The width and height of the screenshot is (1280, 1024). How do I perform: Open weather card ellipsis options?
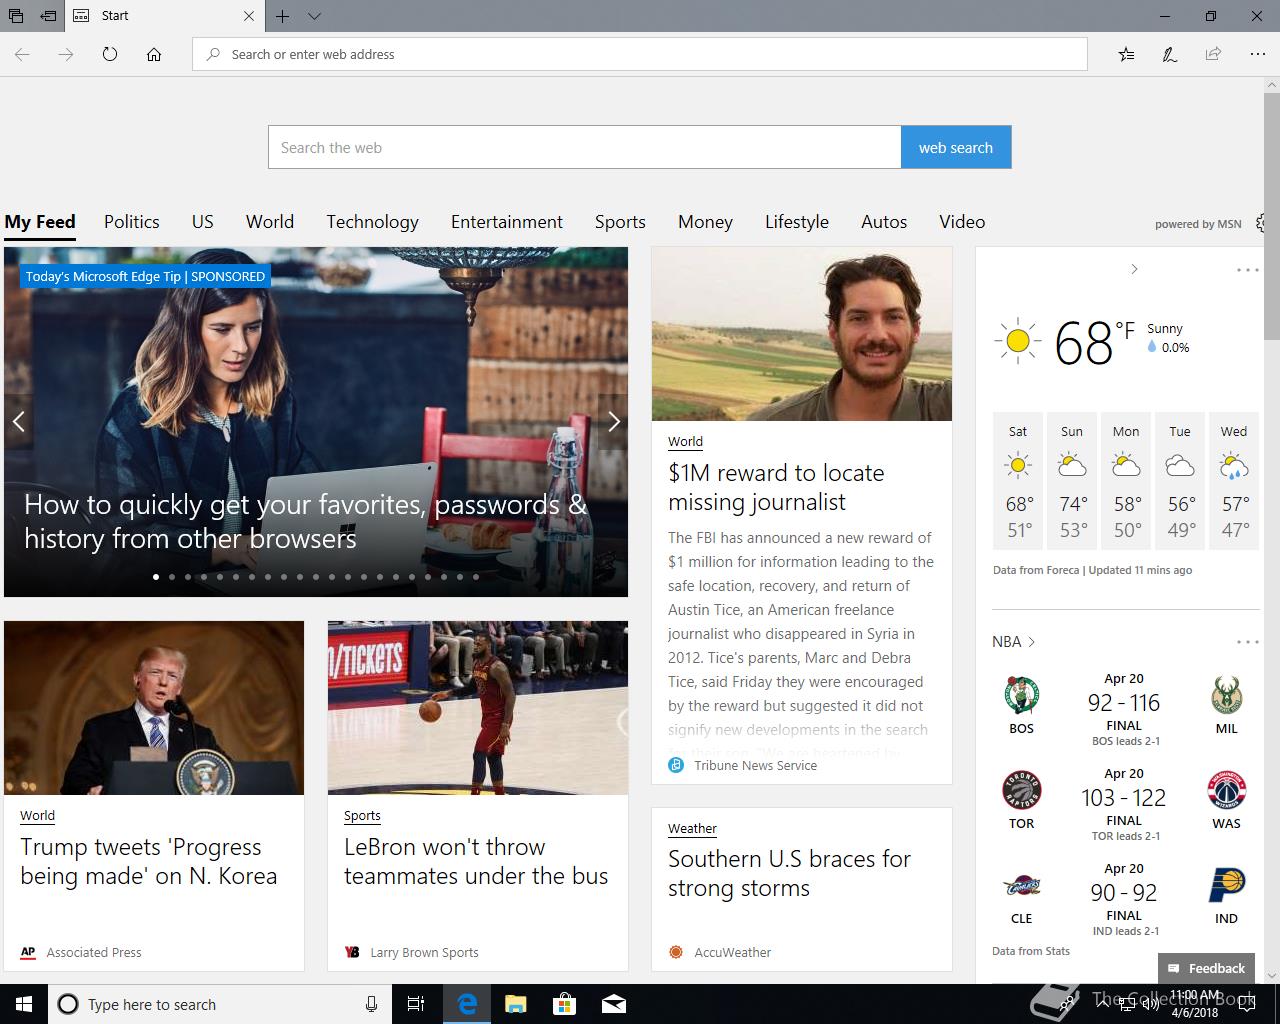[x=1247, y=270]
